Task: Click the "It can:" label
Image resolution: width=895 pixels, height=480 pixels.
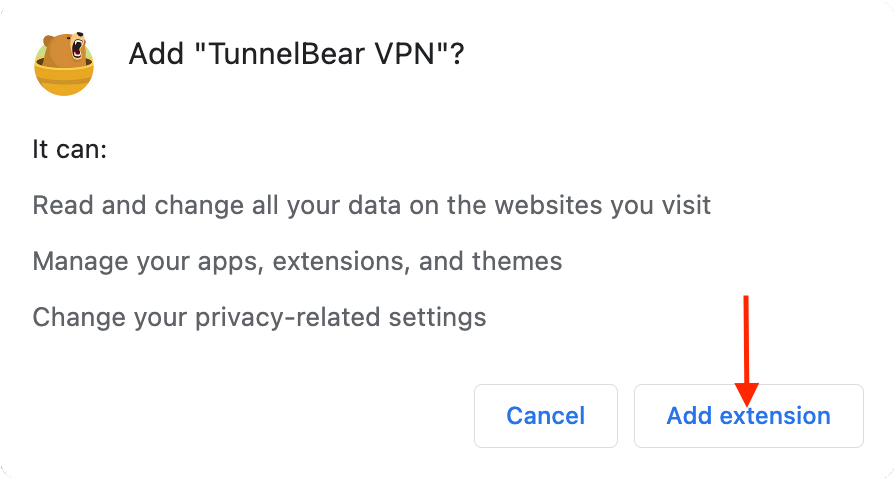Action: click(x=70, y=150)
